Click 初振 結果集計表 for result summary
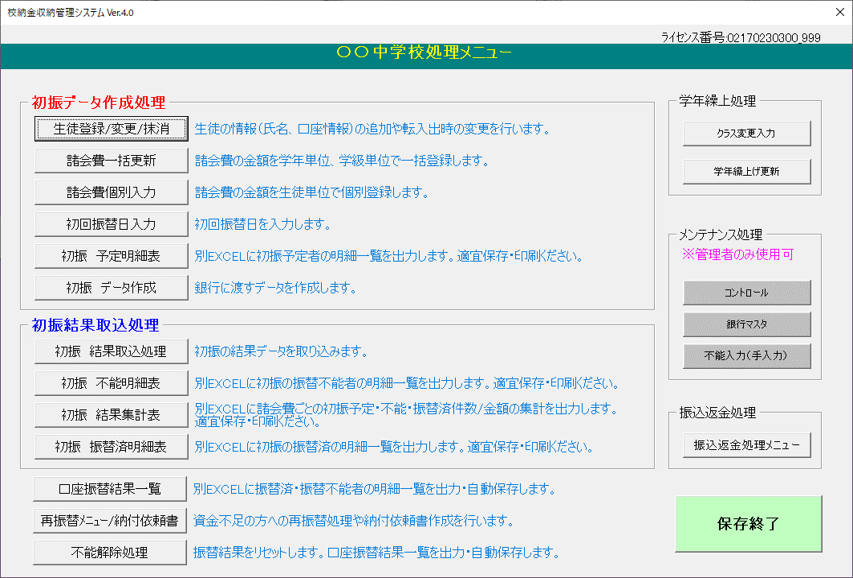Image resolution: width=853 pixels, height=578 pixels. coord(108,414)
